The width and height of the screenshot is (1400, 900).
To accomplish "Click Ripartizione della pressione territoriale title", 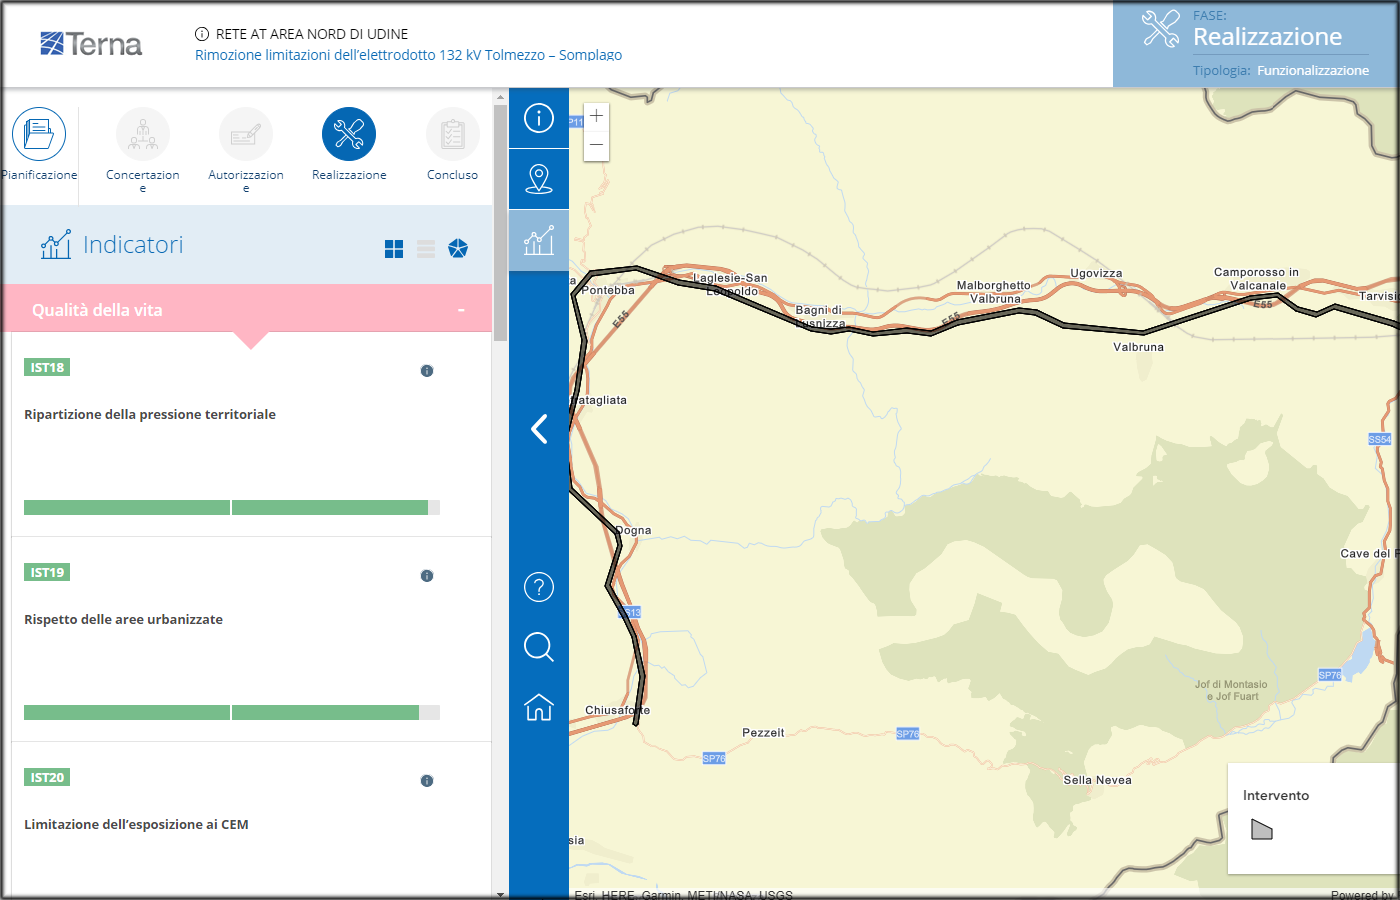I will pyautogui.click(x=150, y=414).
